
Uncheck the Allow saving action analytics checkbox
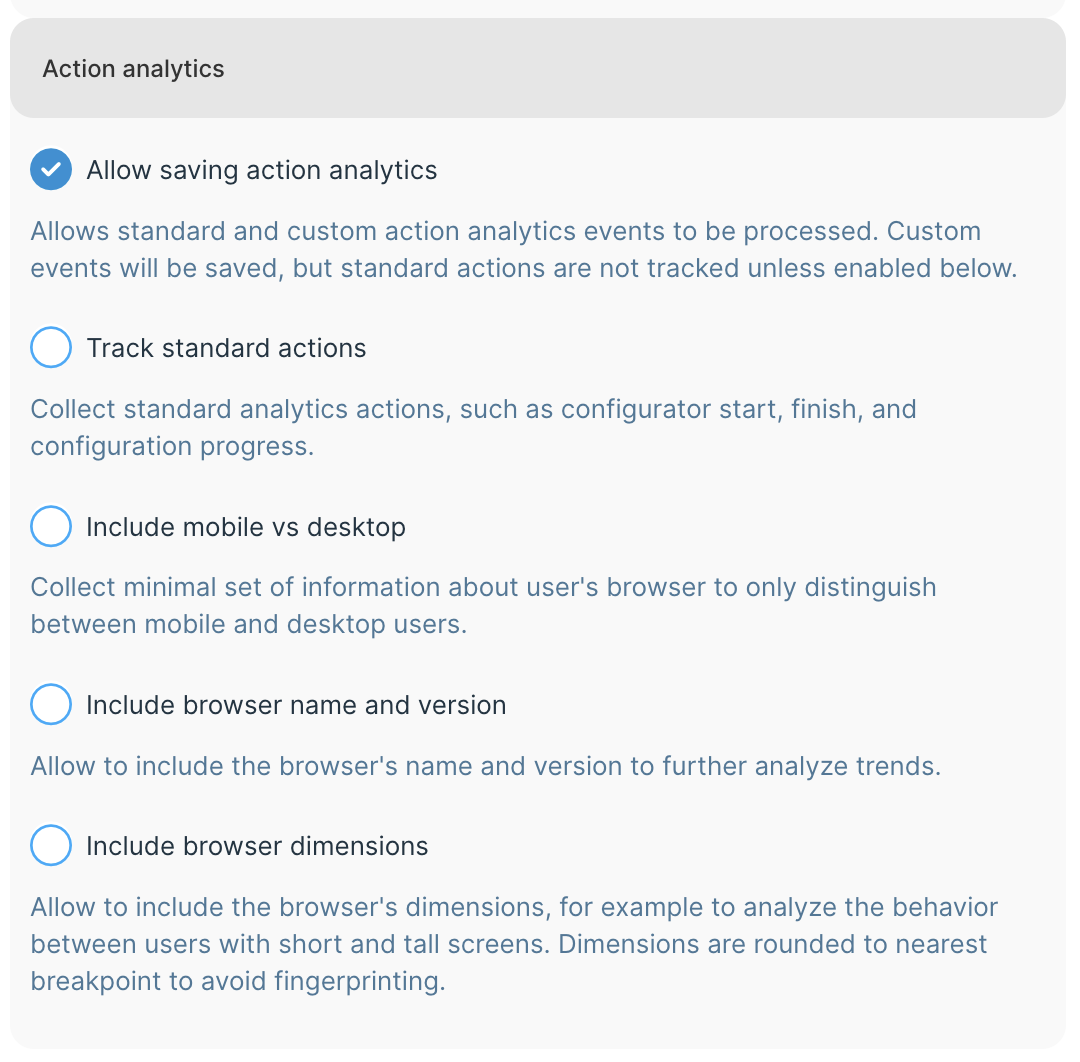point(51,170)
